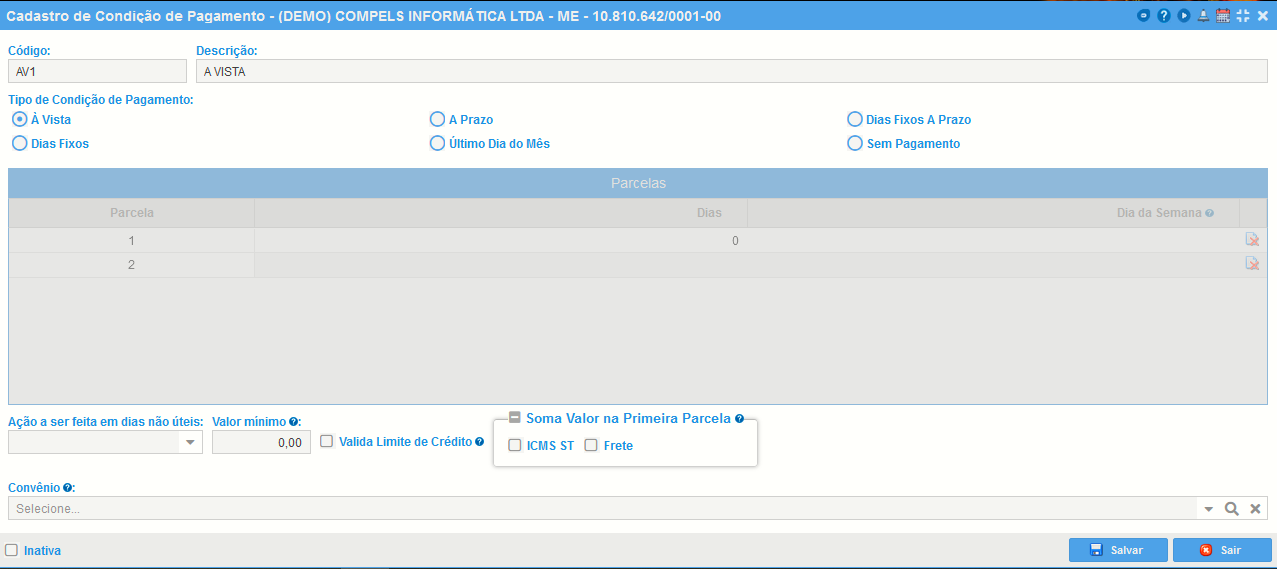Image resolution: width=1277 pixels, height=569 pixels.
Task: Delete parcela row 2 with its remove icon
Action: 1252,264
